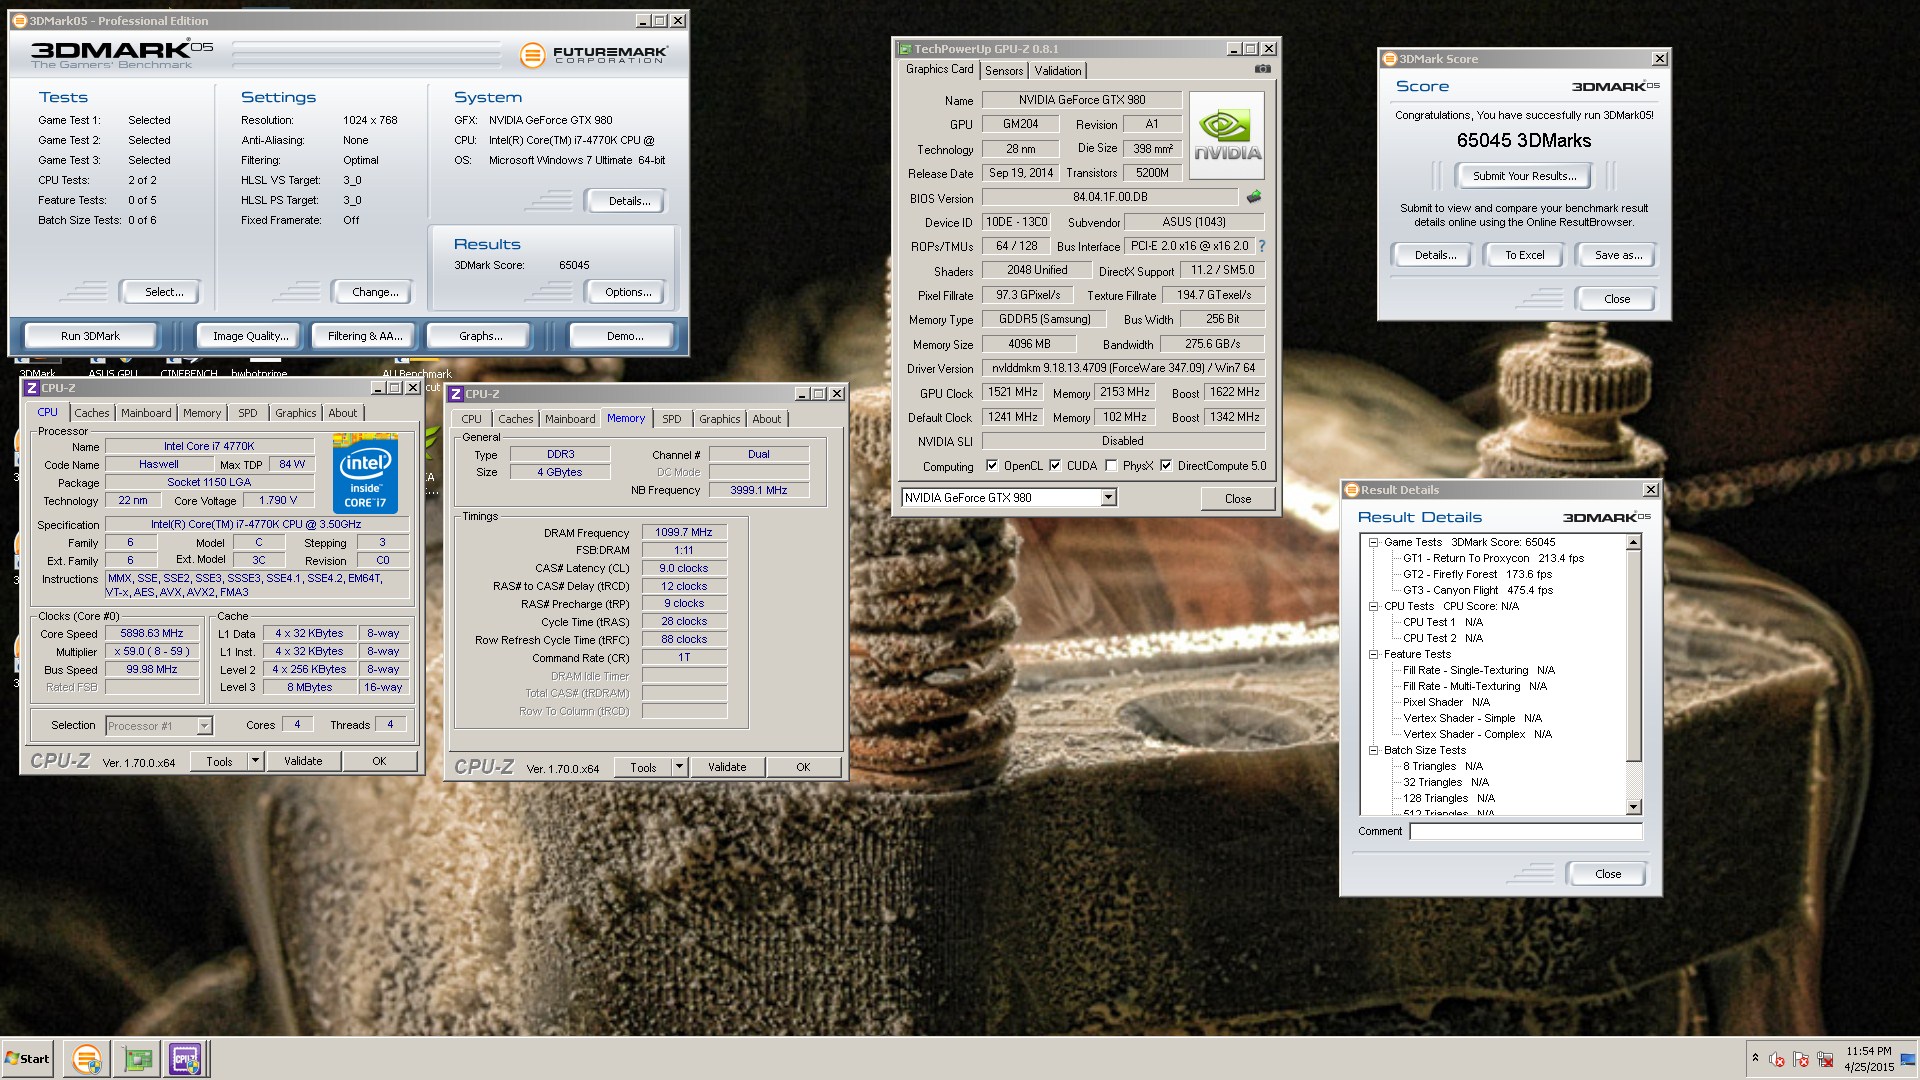Open Caches tab in CPU-Z CPU window
This screenshot has height=1080, width=1920.
(x=92, y=413)
